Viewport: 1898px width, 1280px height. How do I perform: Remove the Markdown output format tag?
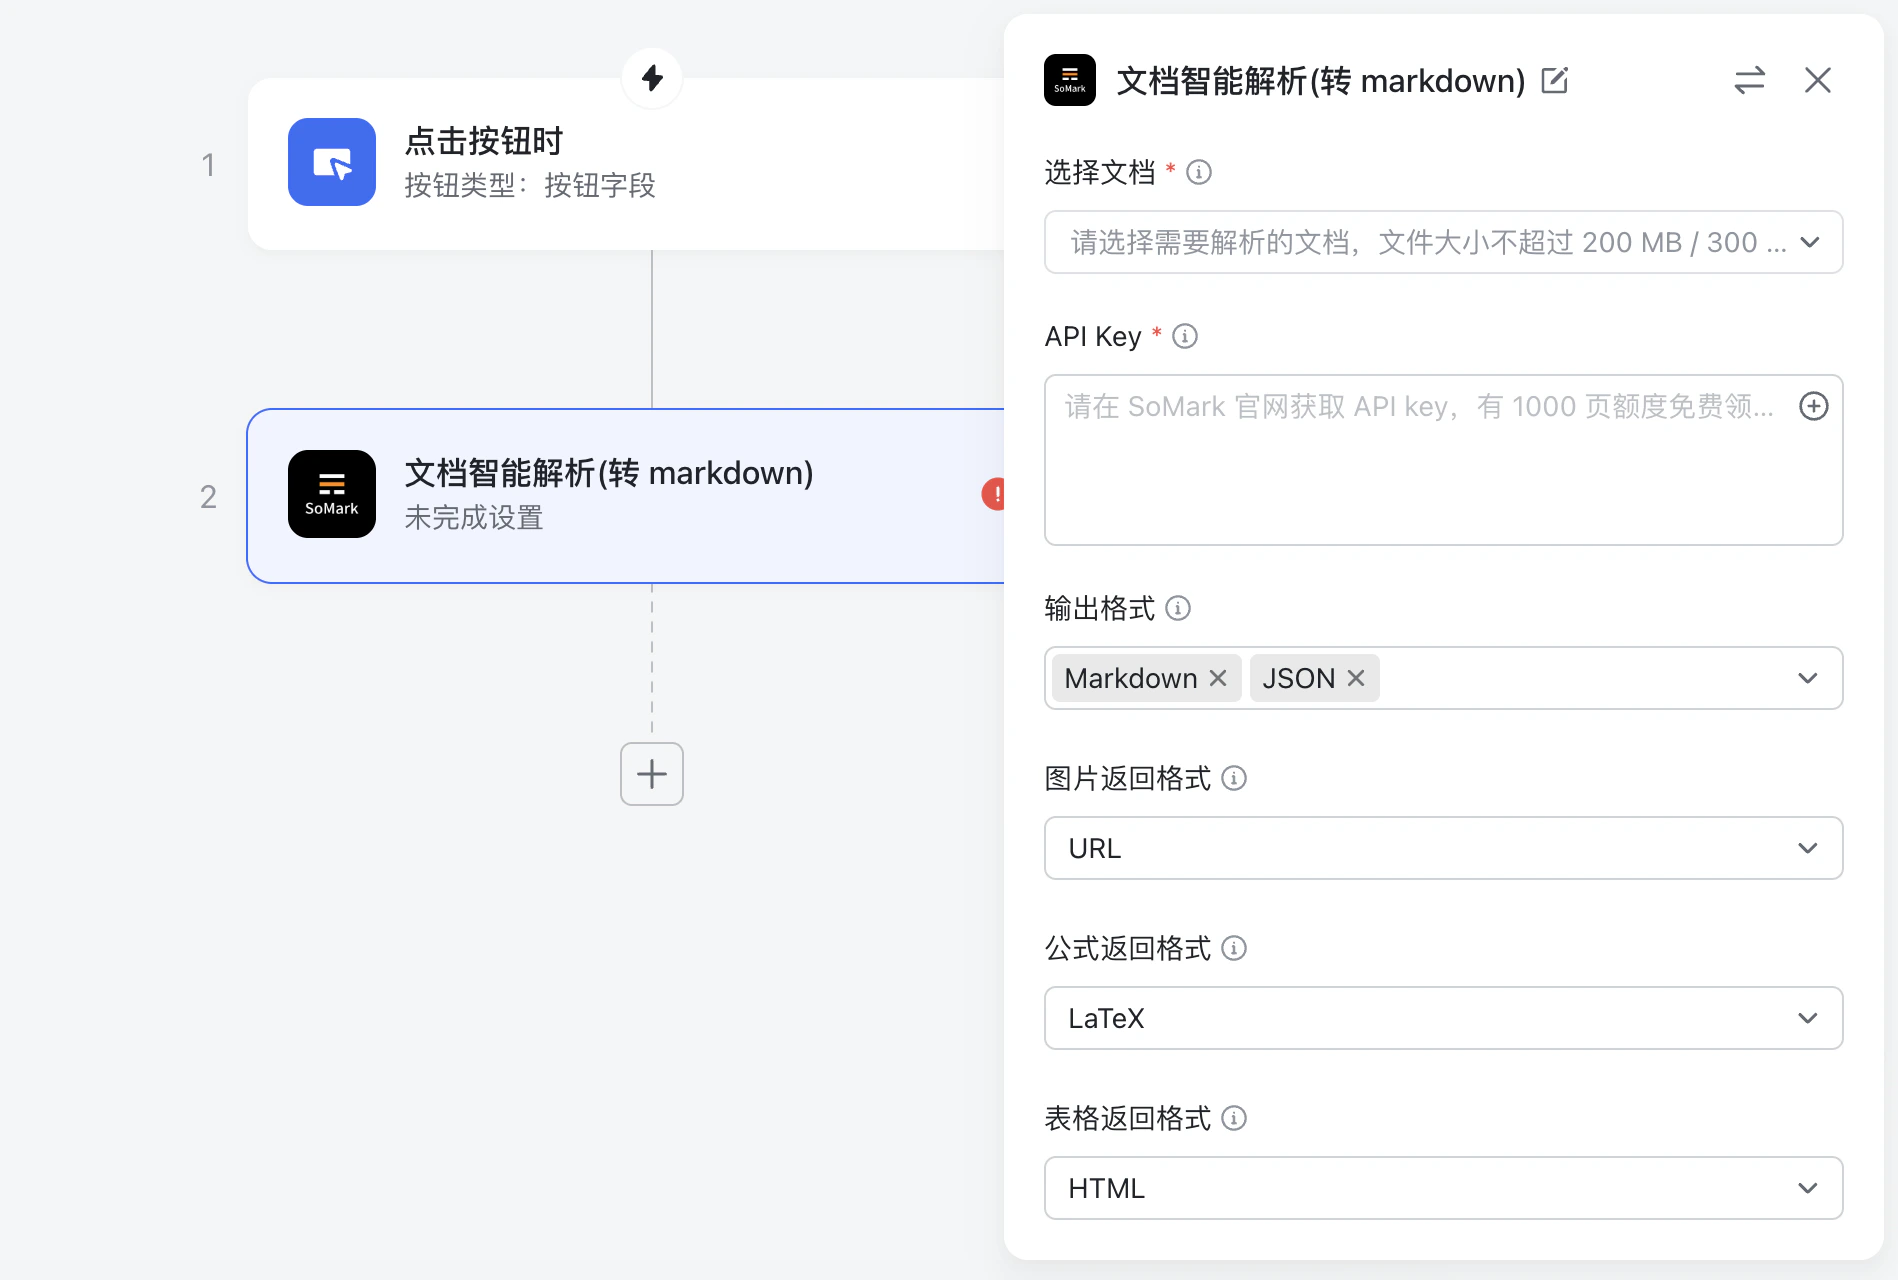(x=1217, y=678)
